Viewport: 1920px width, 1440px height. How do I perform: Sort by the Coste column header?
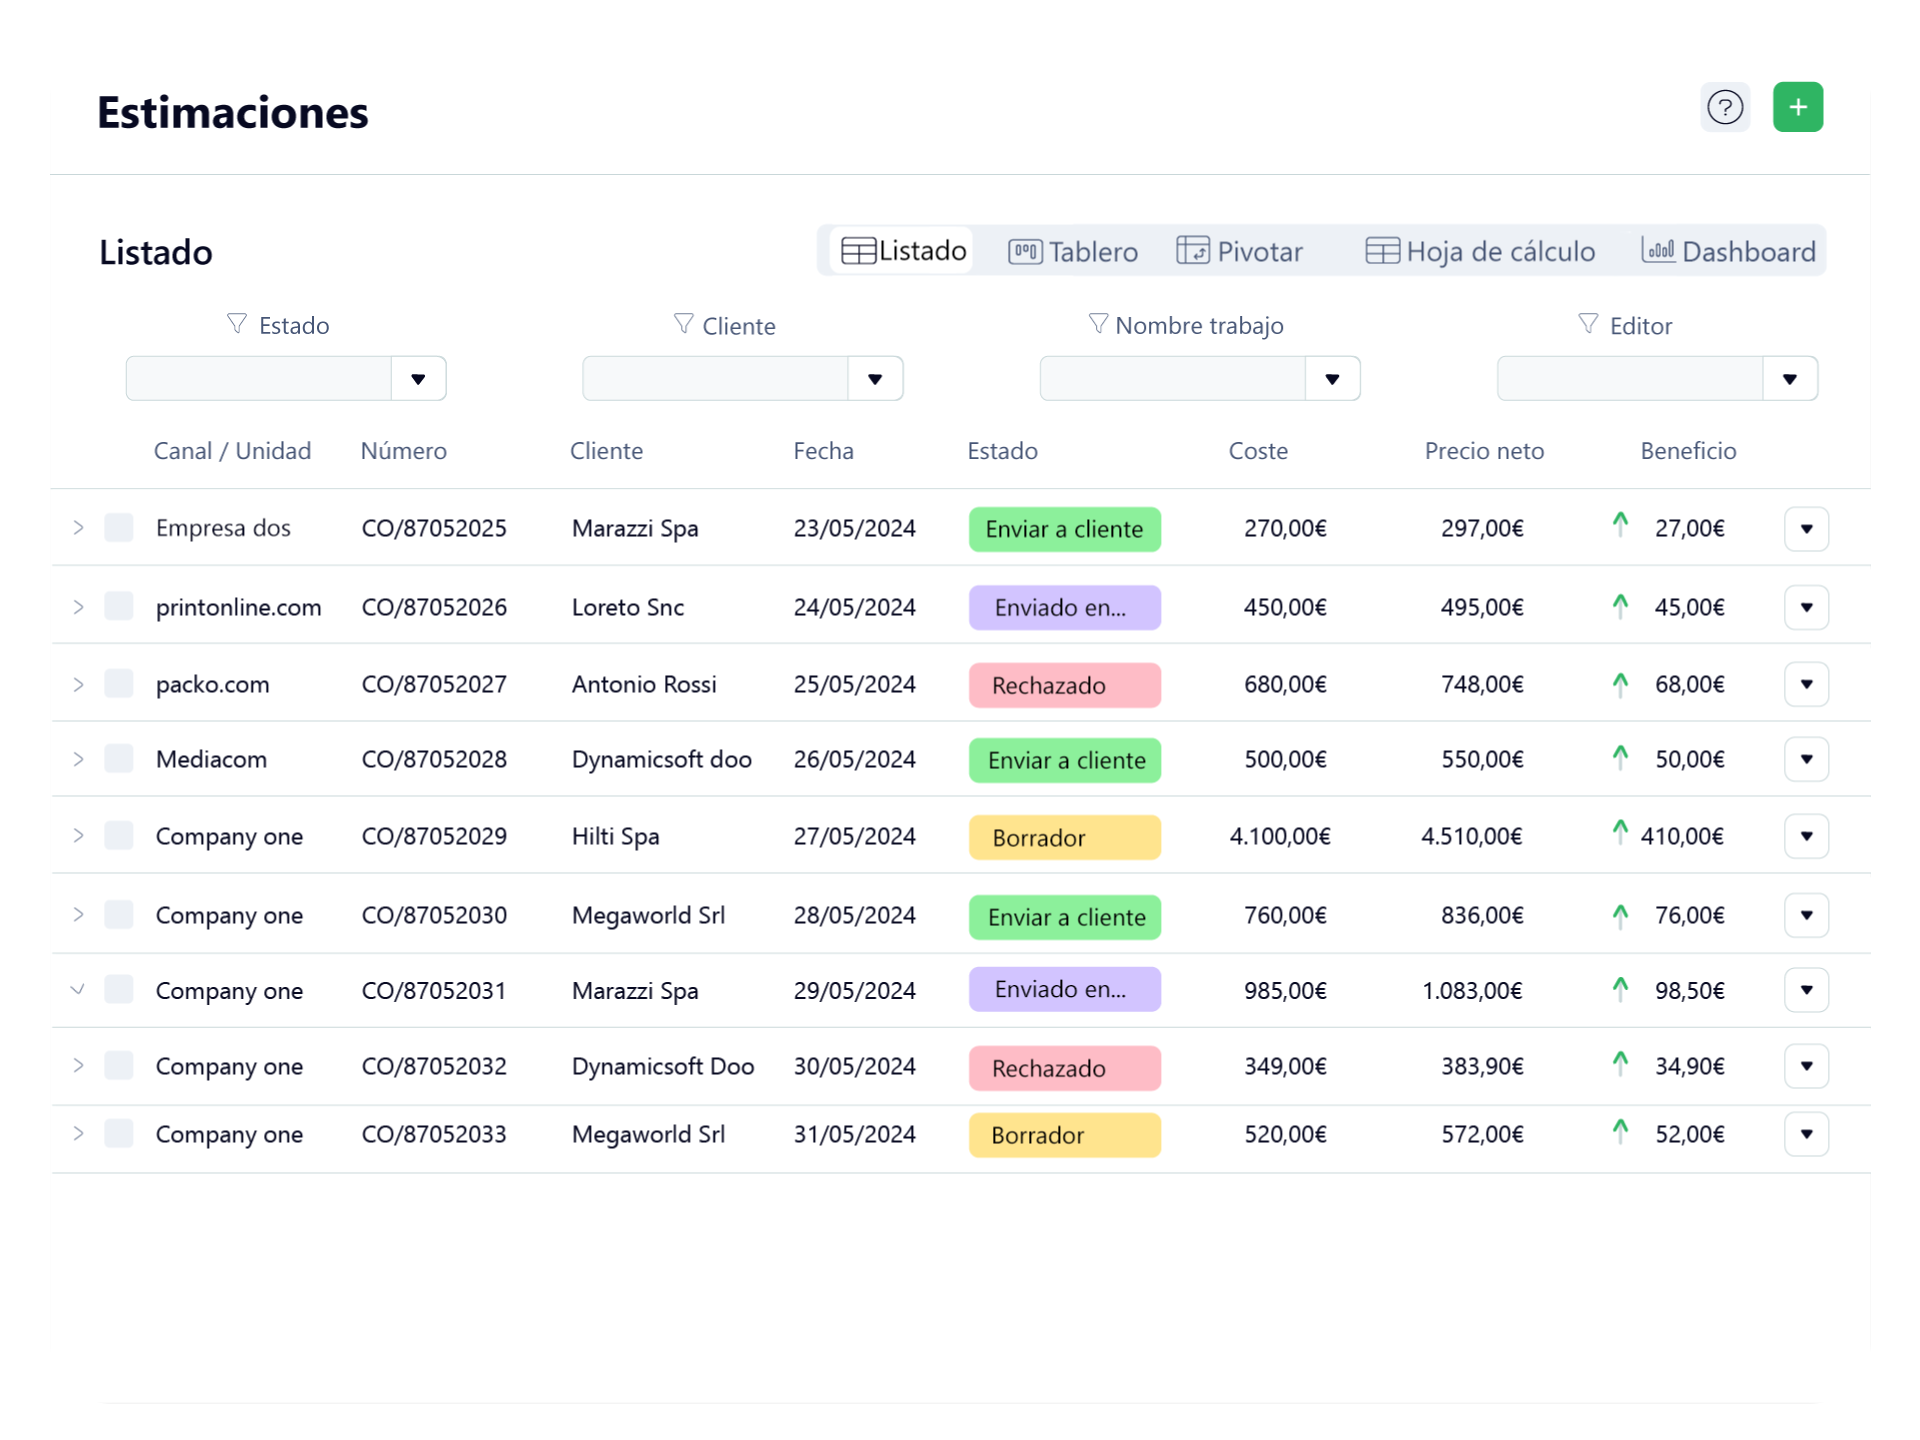(x=1258, y=451)
